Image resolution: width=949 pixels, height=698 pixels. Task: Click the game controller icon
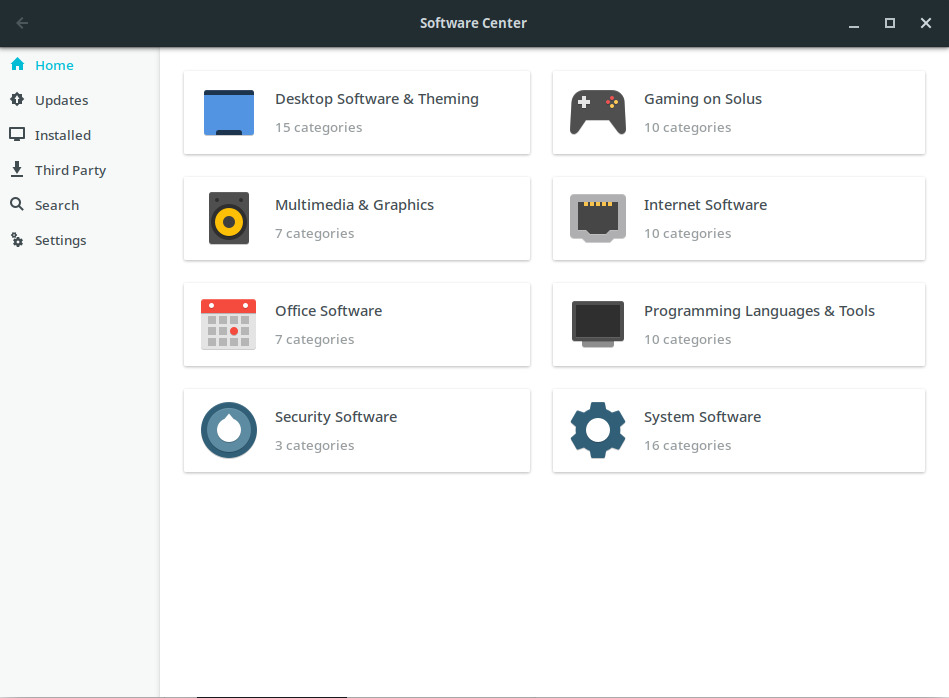click(x=597, y=113)
